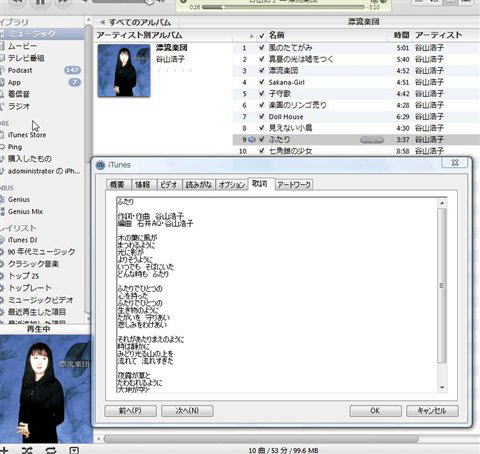Image resolution: width=480 pixels, height=454 pixels.
Task: Uncheck track 4 Sakana-Girl
Action: 262,82
